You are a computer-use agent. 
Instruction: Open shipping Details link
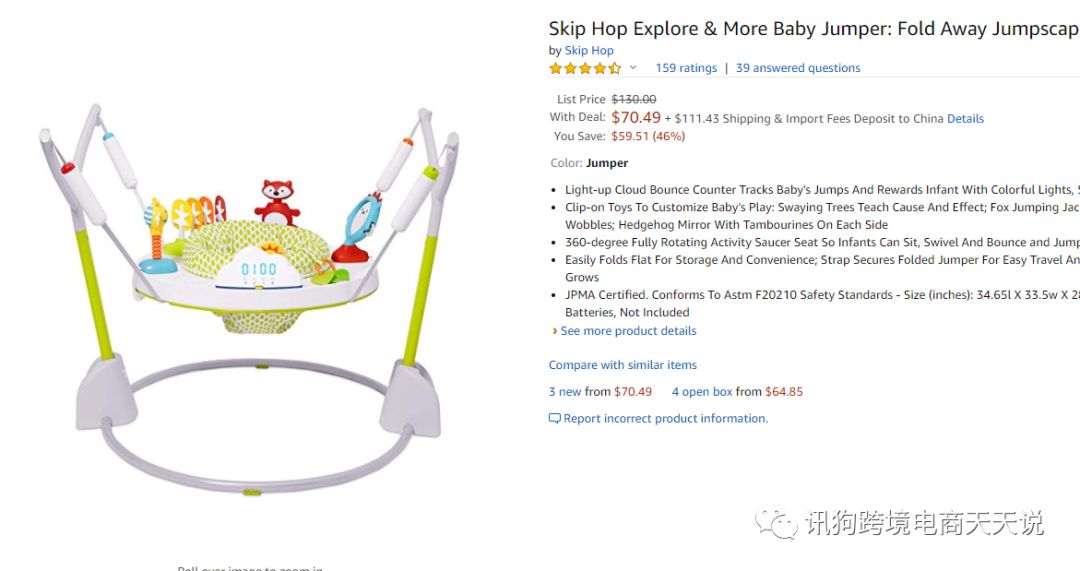click(x=965, y=118)
